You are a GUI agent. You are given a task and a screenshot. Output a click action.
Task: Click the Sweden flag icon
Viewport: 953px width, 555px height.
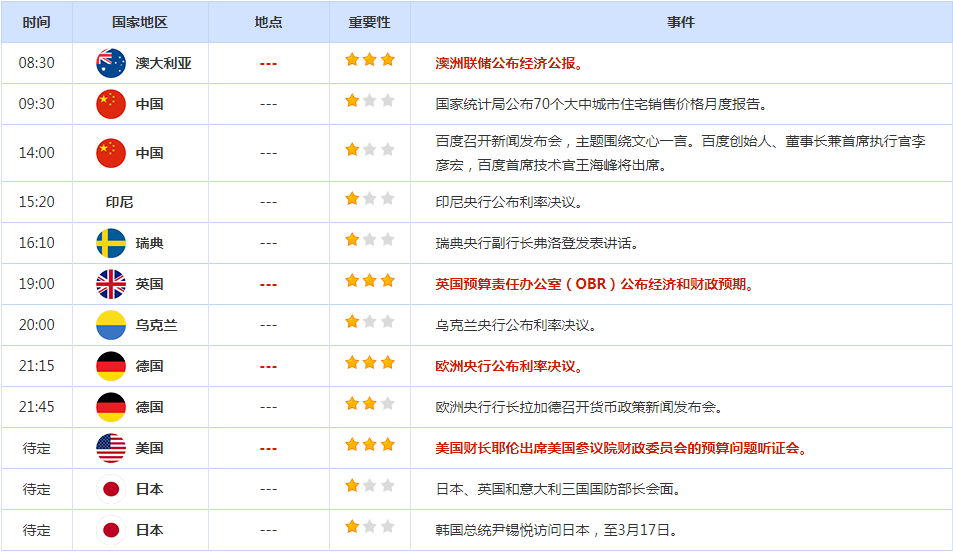click(x=111, y=243)
